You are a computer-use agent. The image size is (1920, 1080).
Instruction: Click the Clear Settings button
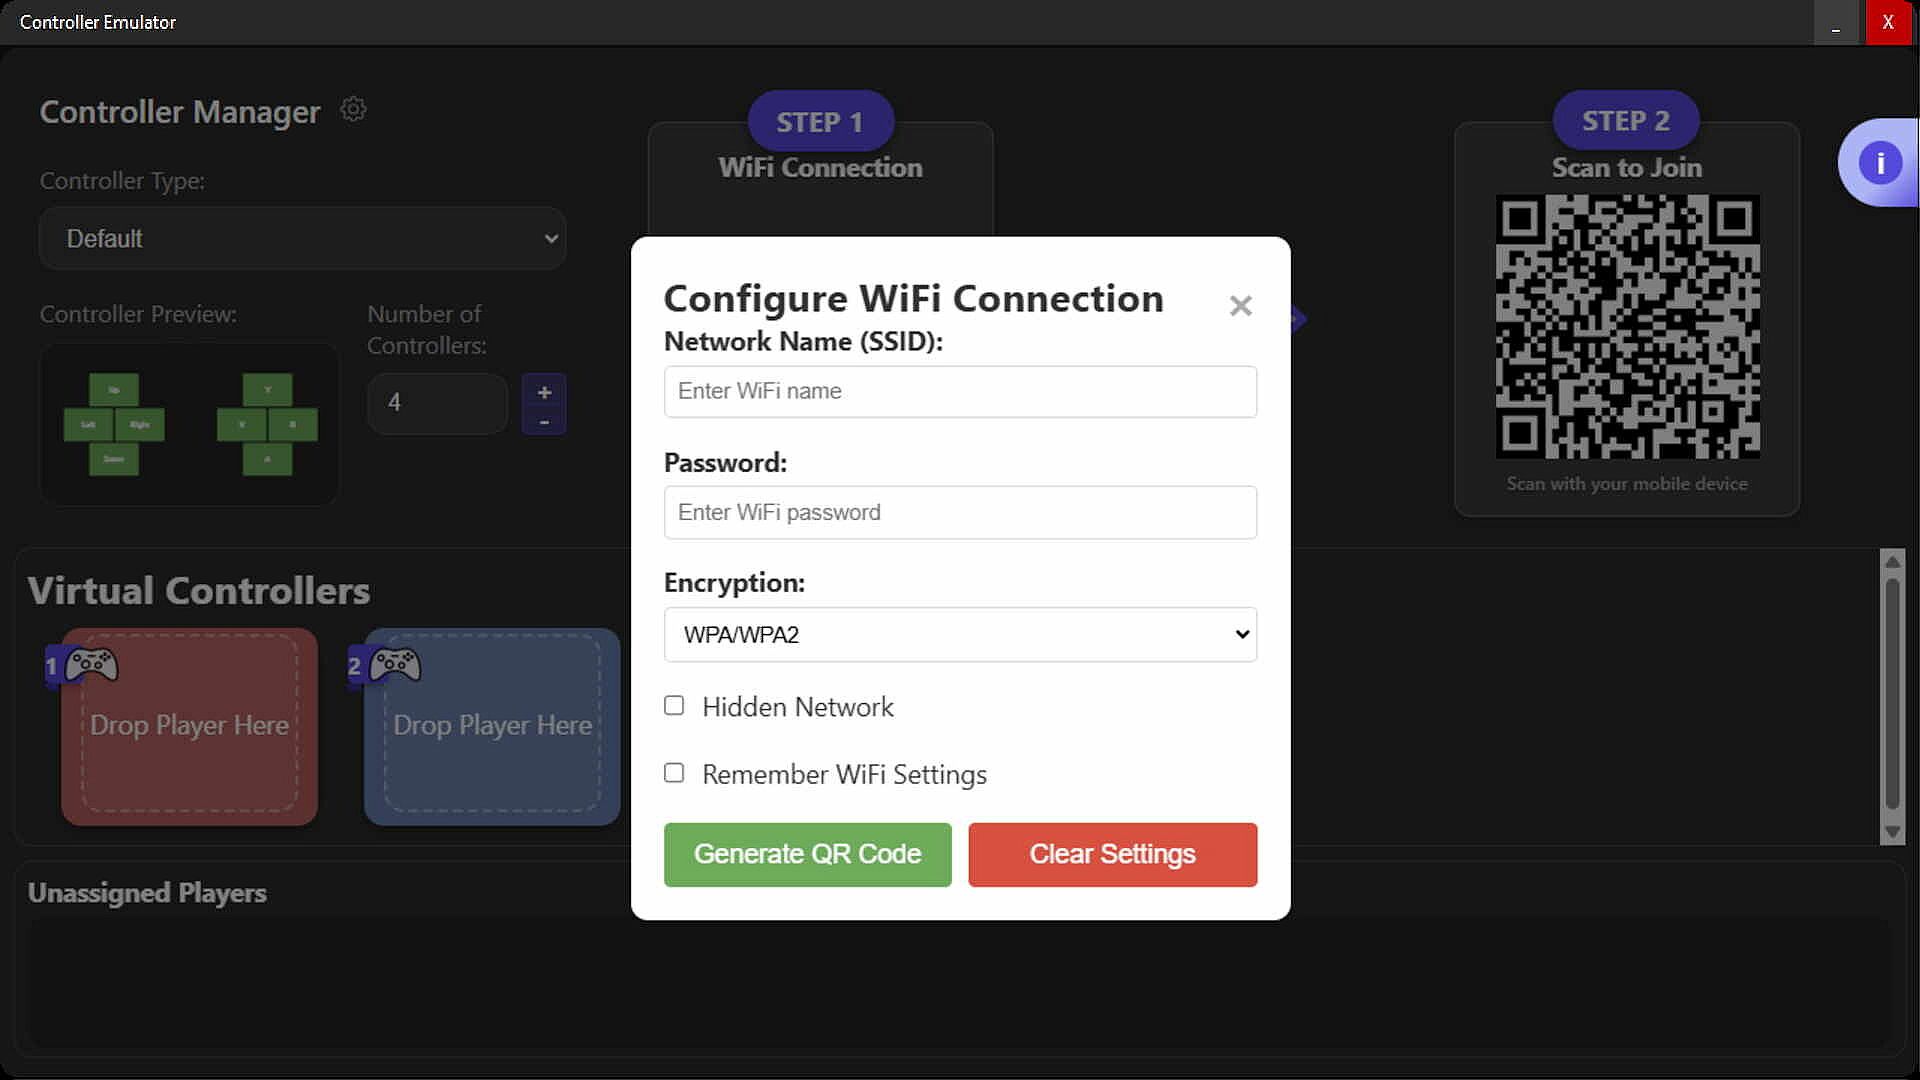click(1112, 854)
